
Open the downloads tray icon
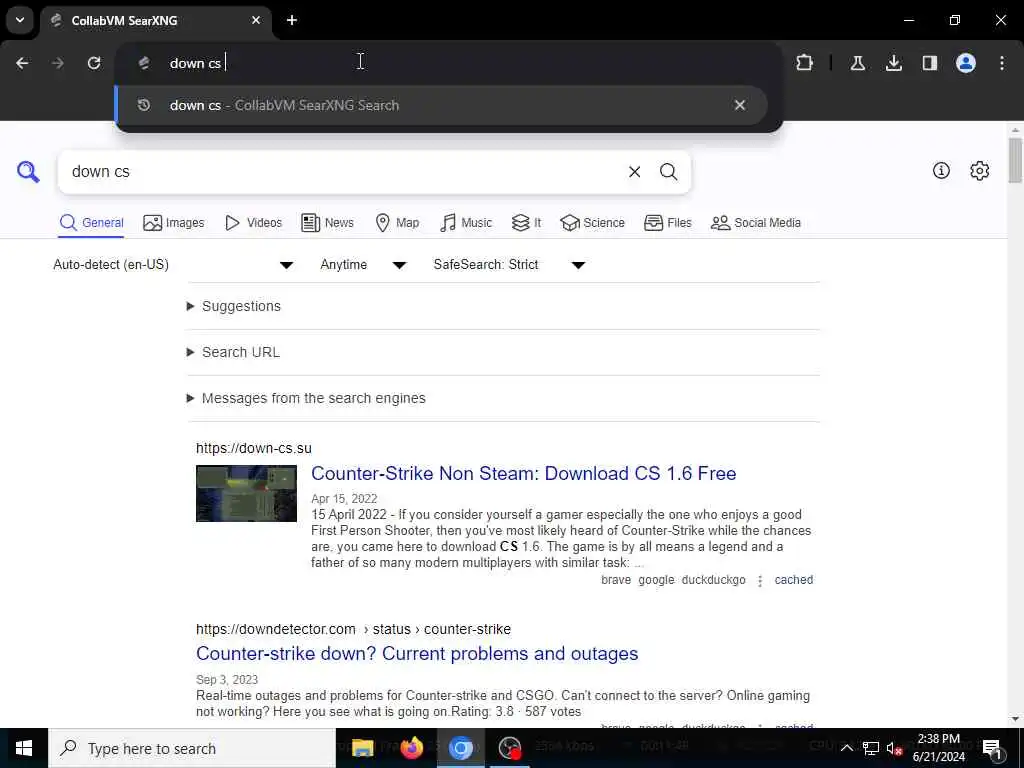click(x=893, y=63)
